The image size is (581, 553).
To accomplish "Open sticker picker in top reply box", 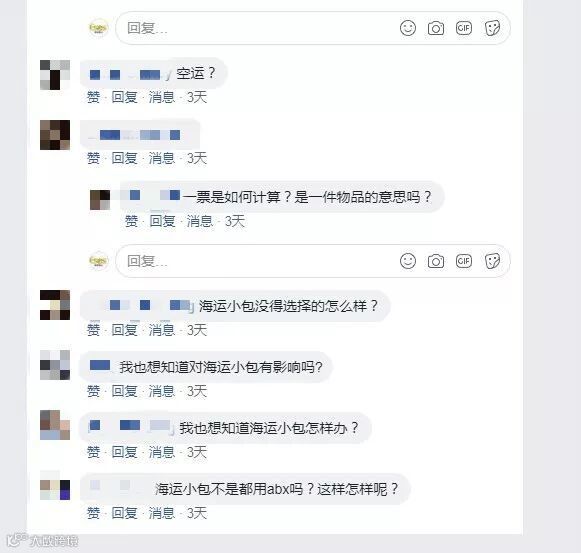I will [492, 28].
